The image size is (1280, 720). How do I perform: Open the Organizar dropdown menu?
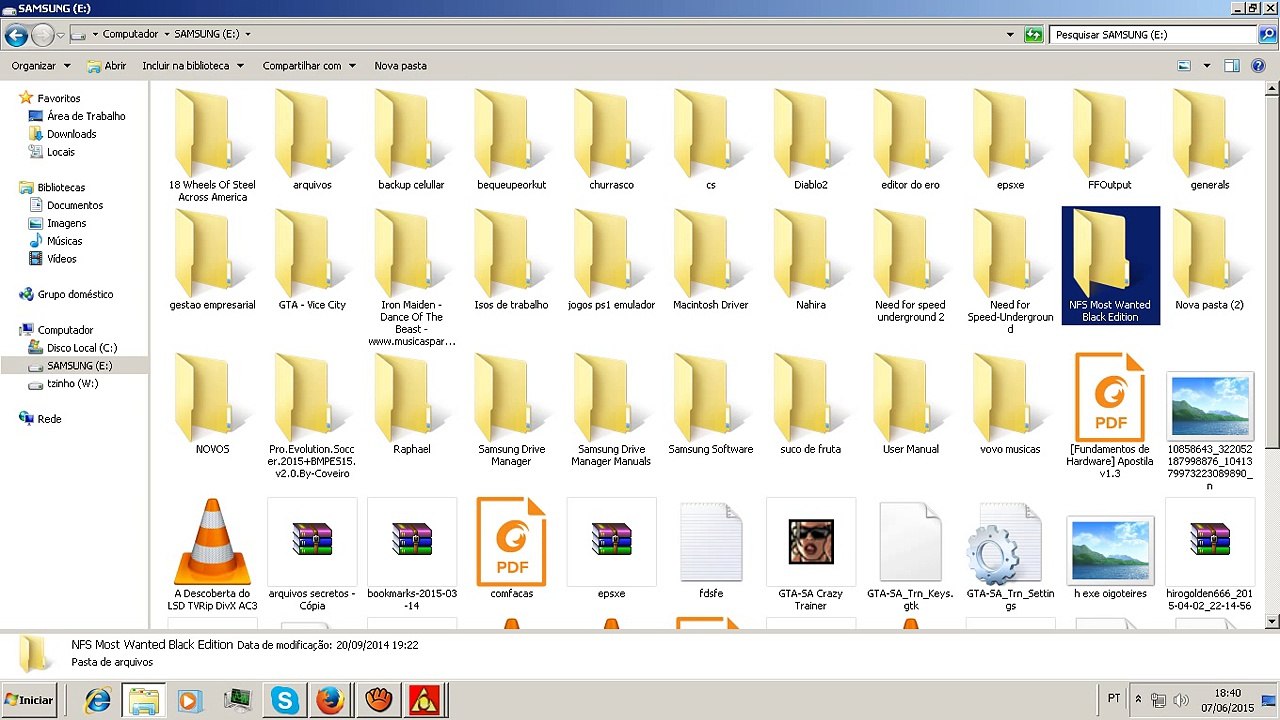(41, 66)
